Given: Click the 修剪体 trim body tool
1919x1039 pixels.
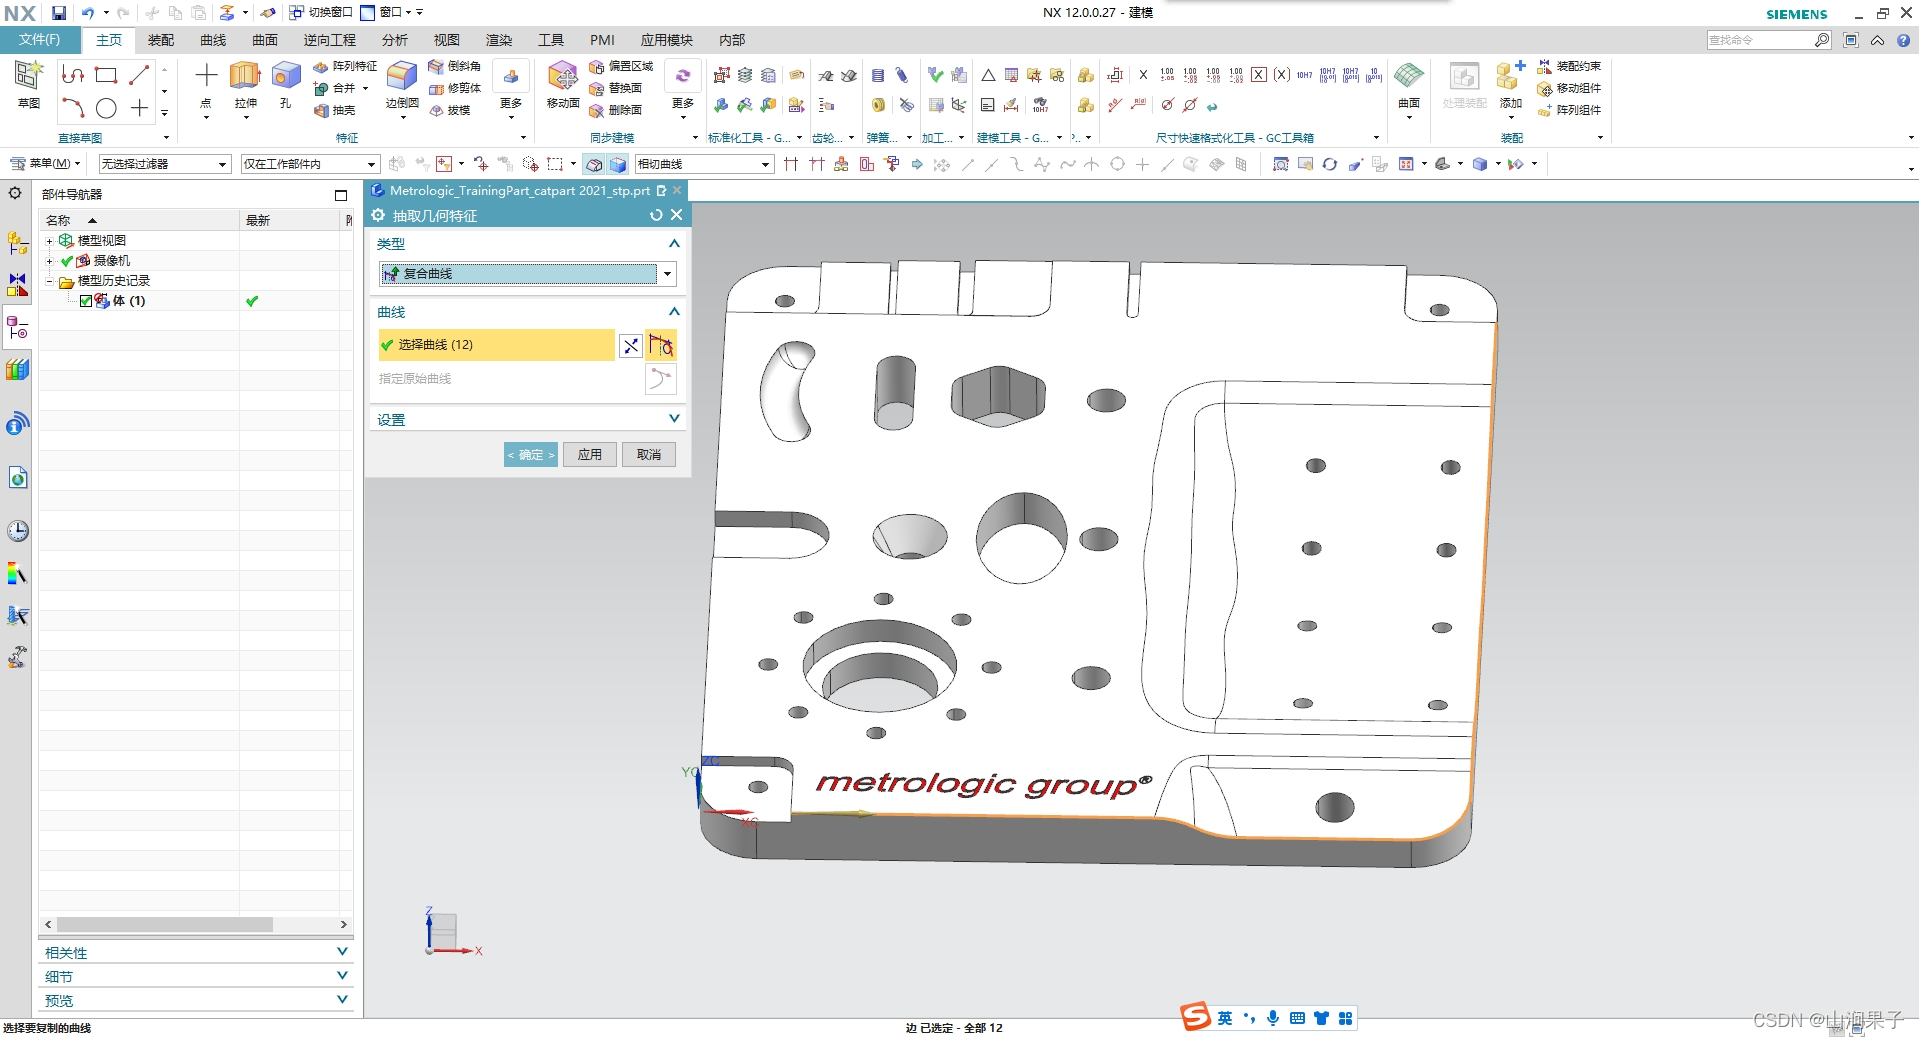Looking at the screenshot, I should tap(455, 88).
